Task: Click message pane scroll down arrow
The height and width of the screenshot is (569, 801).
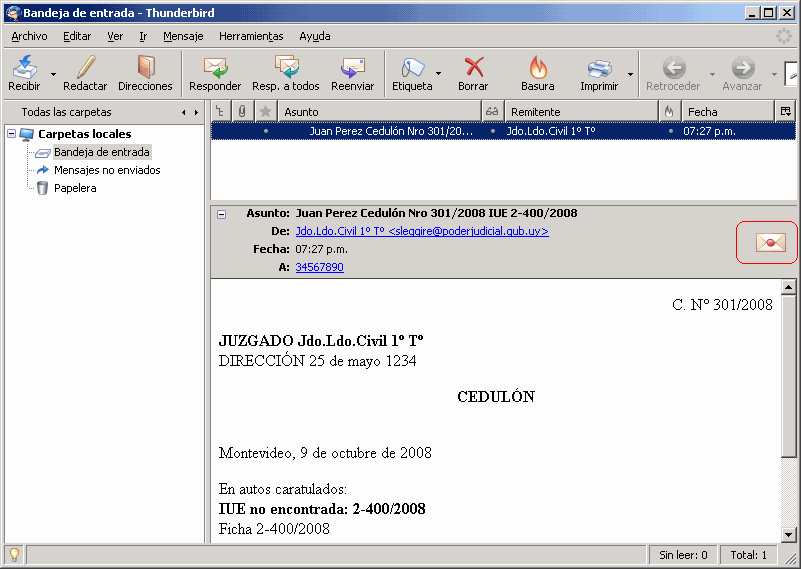Action: point(789,535)
